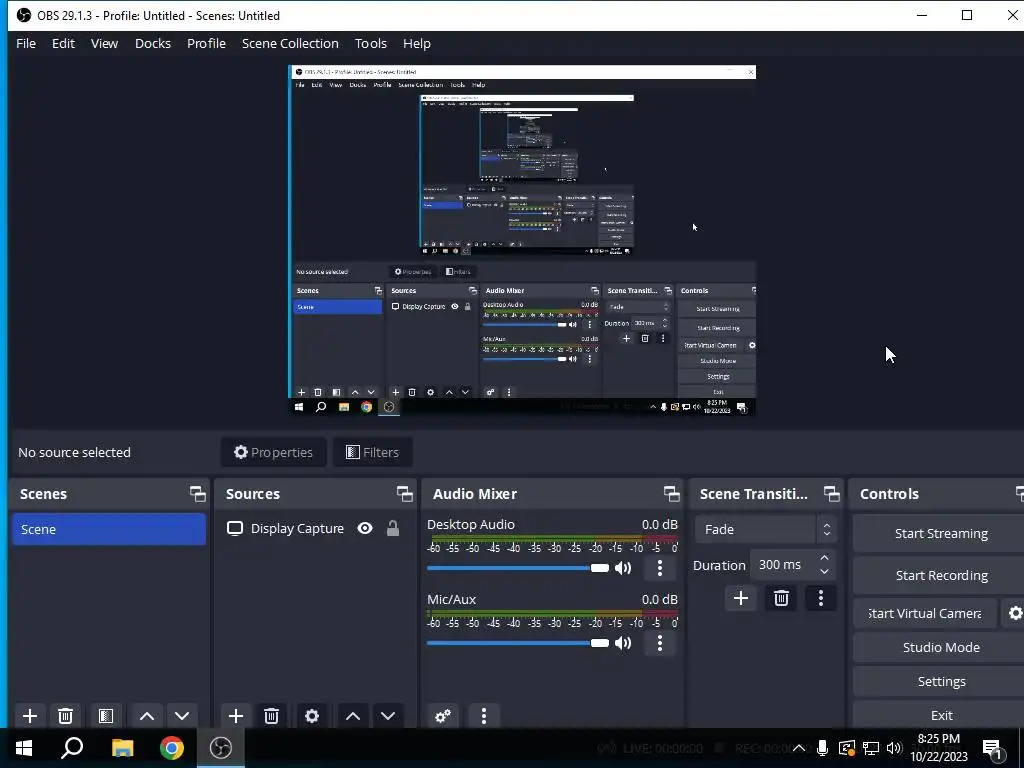Click Start Virtual Camera button

pos(925,613)
